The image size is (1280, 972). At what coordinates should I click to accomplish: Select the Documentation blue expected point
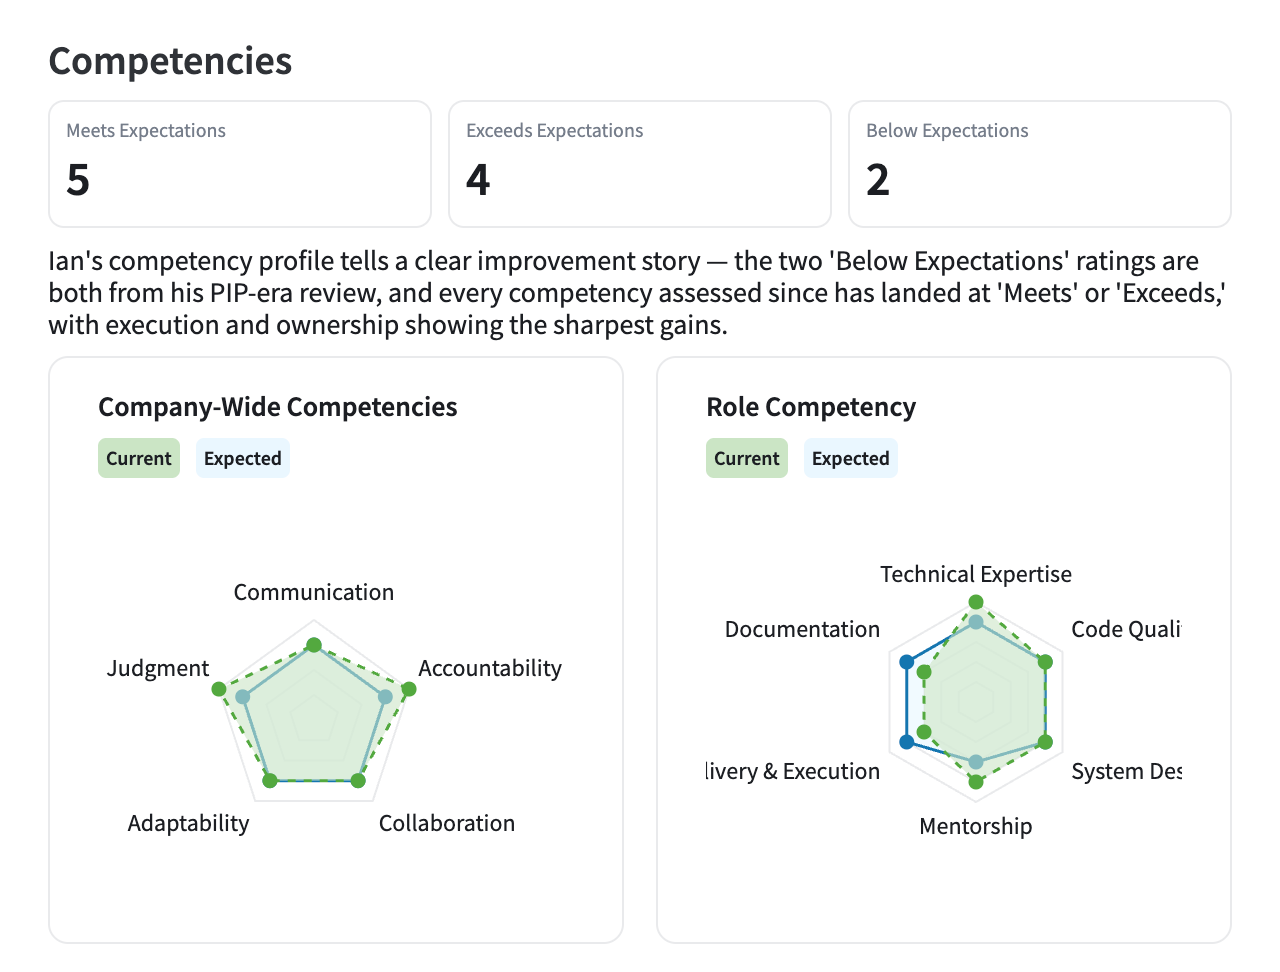click(x=907, y=662)
